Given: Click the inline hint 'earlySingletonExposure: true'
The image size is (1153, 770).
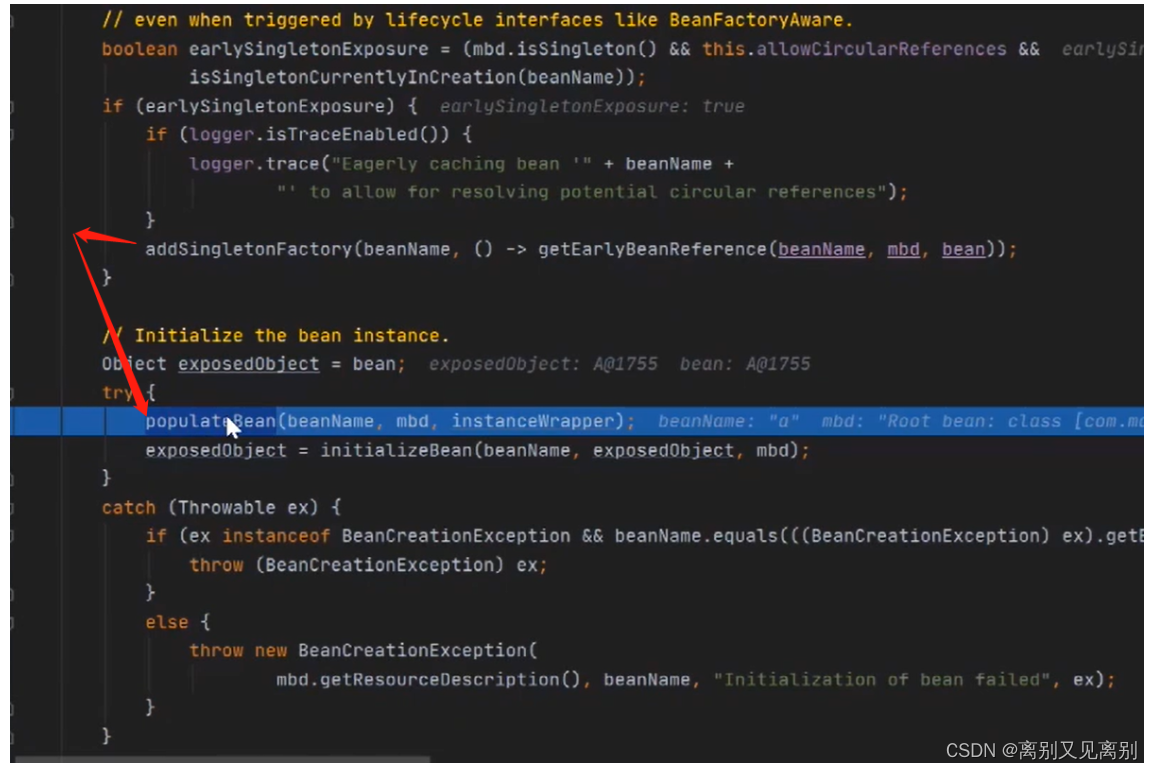Looking at the screenshot, I should click(592, 107).
